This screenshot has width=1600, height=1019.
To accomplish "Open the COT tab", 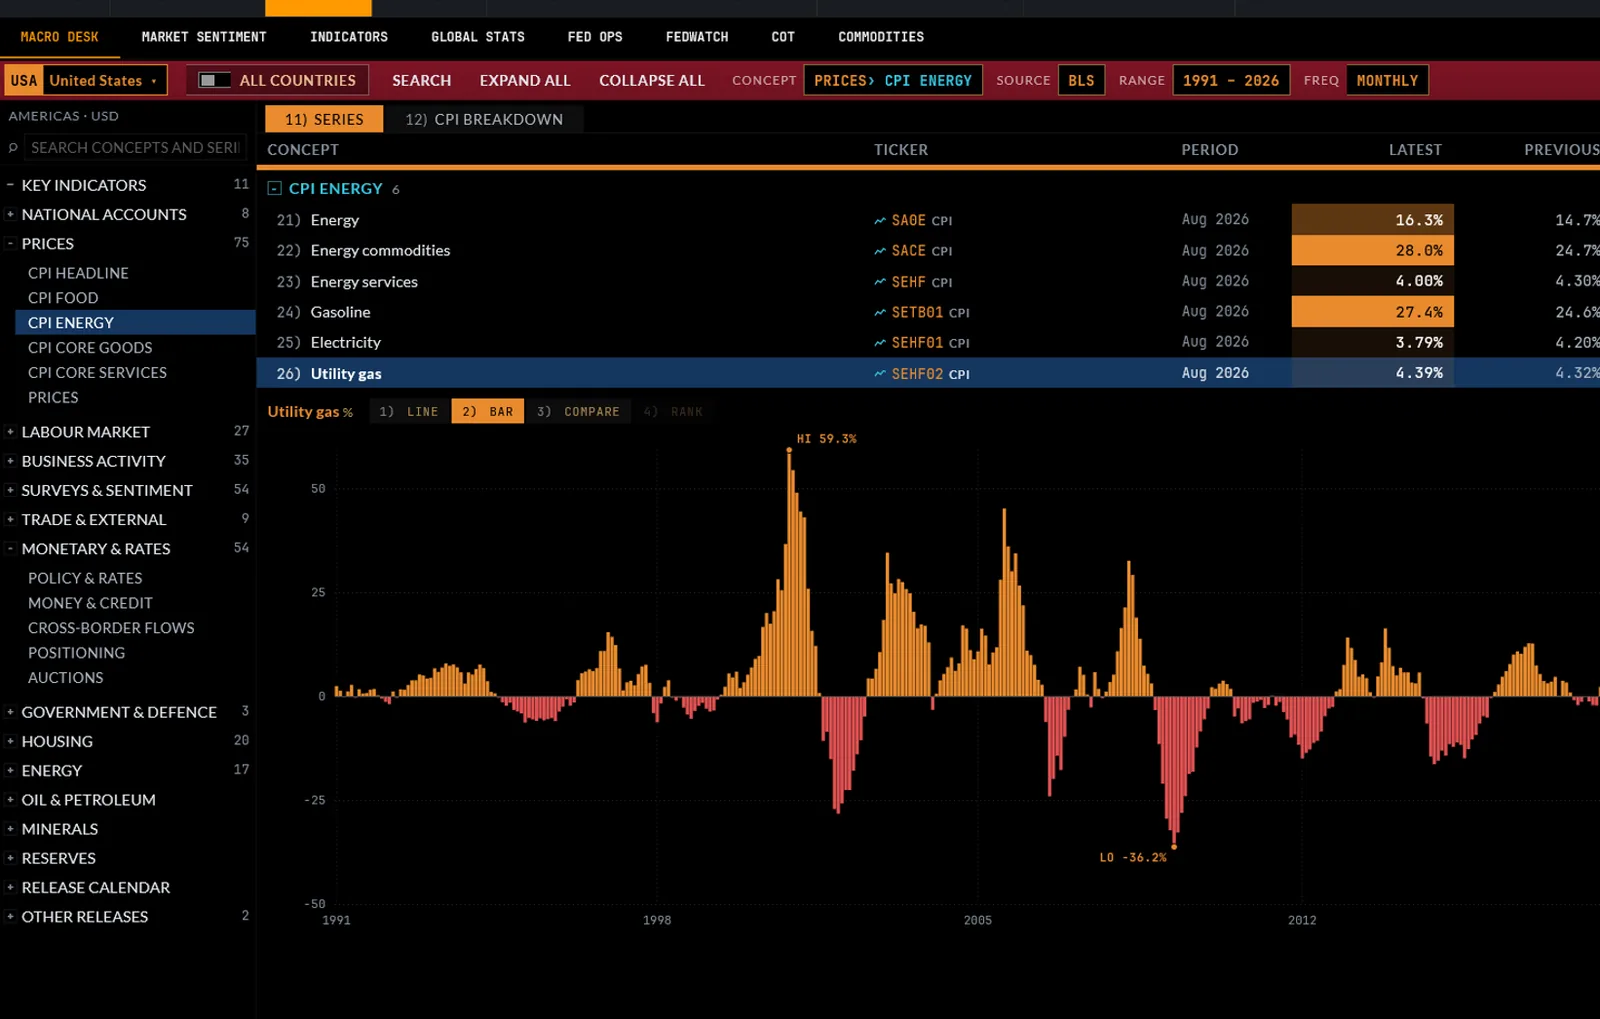I will tap(783, 37).
